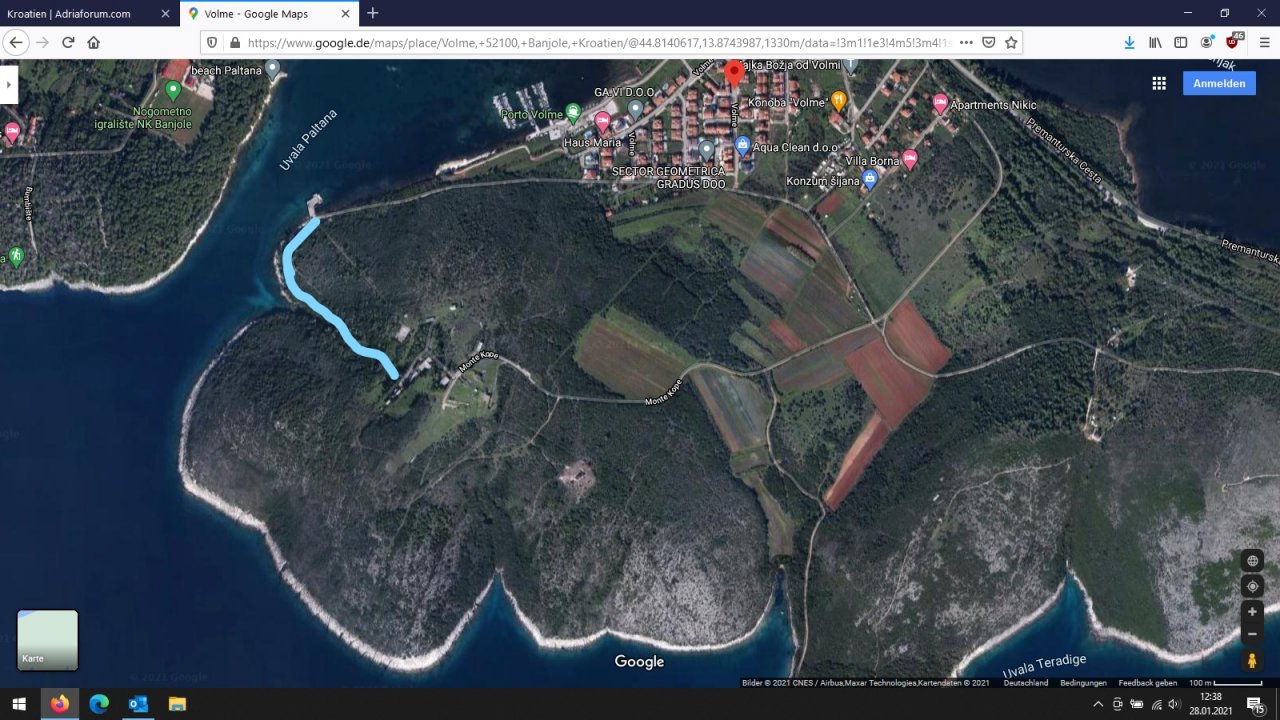Image resolution: width=1280 pixels, height=720 pixels.
Task: Open the Google apps grid
Action: click(x=1159, y=83)
